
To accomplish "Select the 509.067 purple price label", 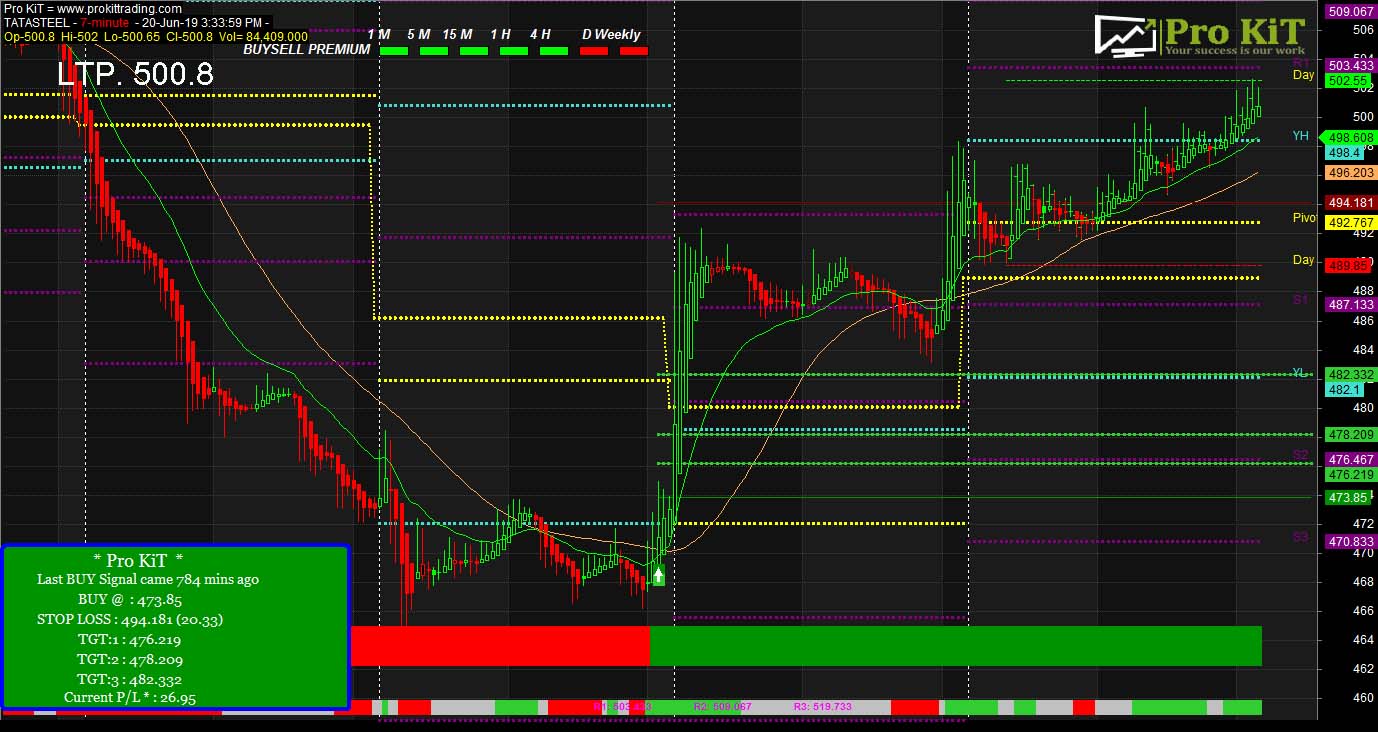I will [1349, 12].
